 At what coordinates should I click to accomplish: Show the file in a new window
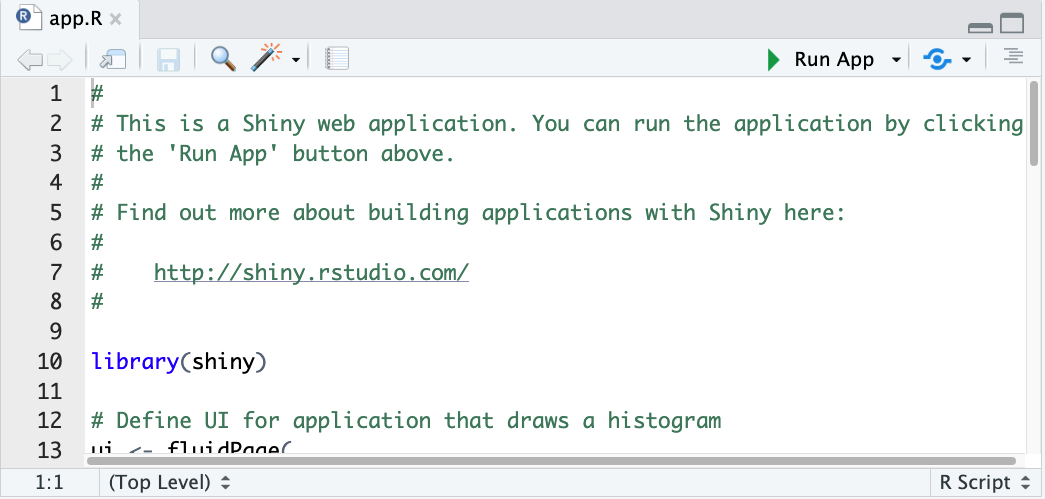[x=113, y=60]
